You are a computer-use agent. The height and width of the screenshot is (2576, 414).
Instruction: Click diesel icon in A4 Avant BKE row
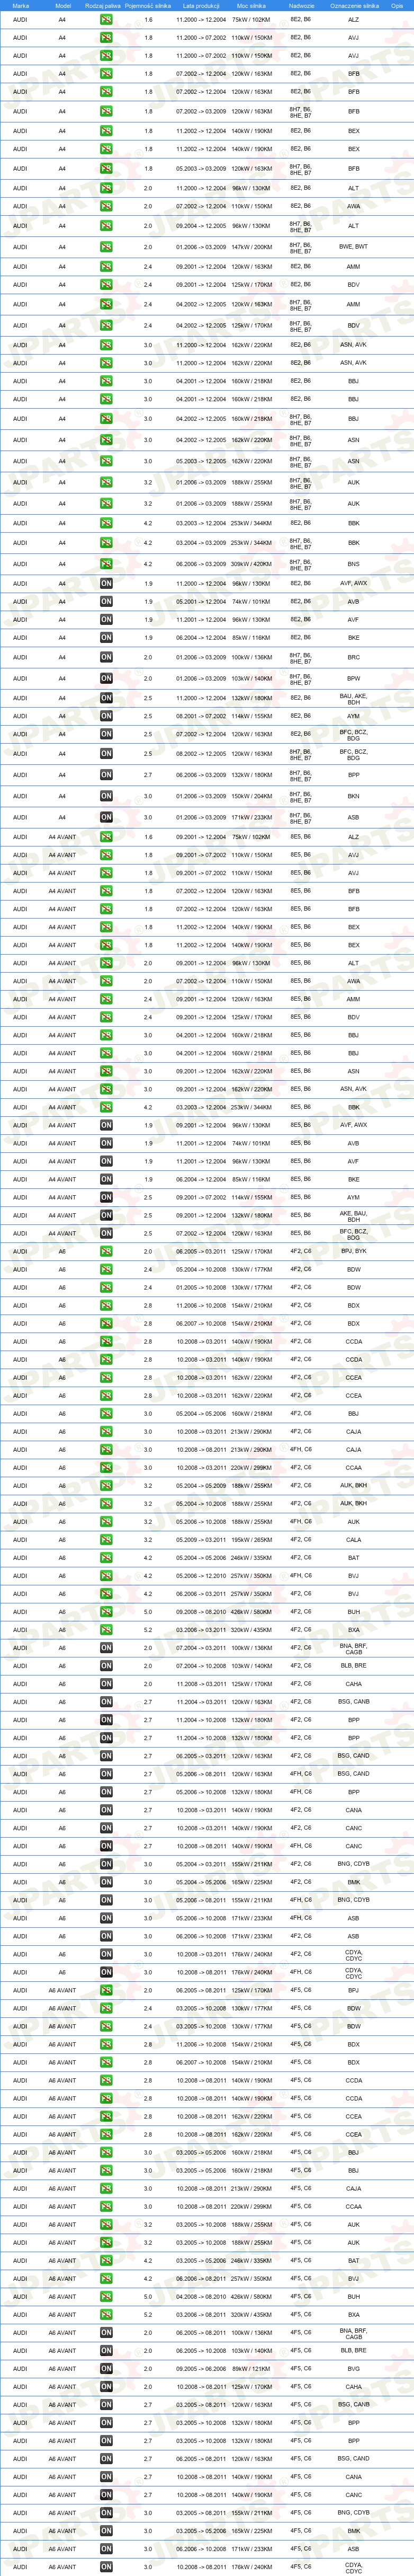tap(106, 1180)
